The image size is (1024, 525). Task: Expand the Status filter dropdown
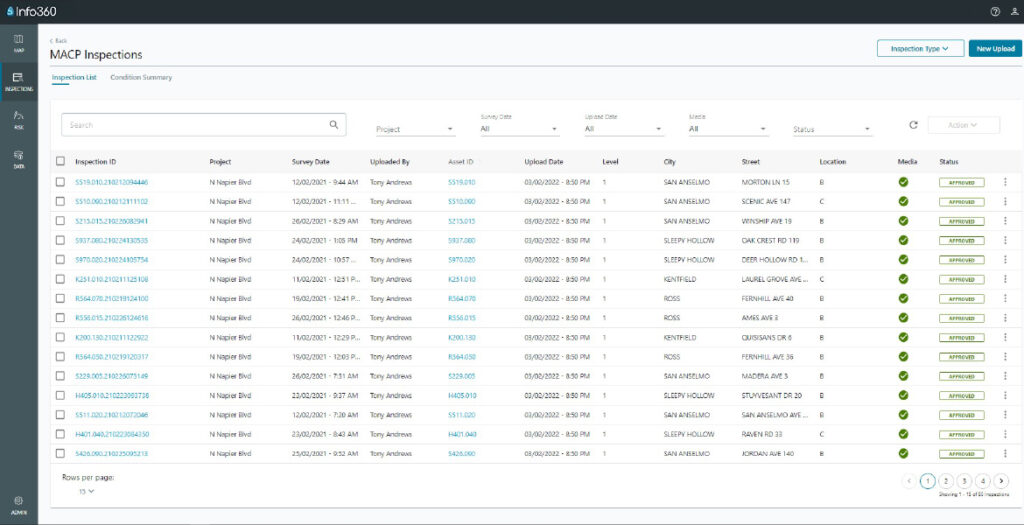832,129
